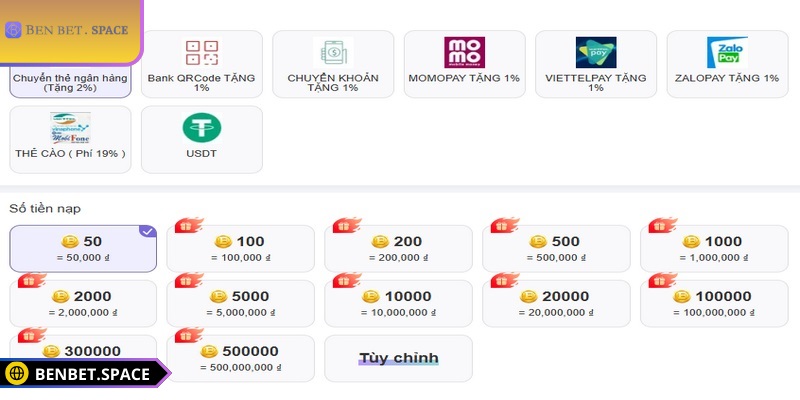
Task: Click the BEN BET . SPACE logo
Action: tap(68, 29)
